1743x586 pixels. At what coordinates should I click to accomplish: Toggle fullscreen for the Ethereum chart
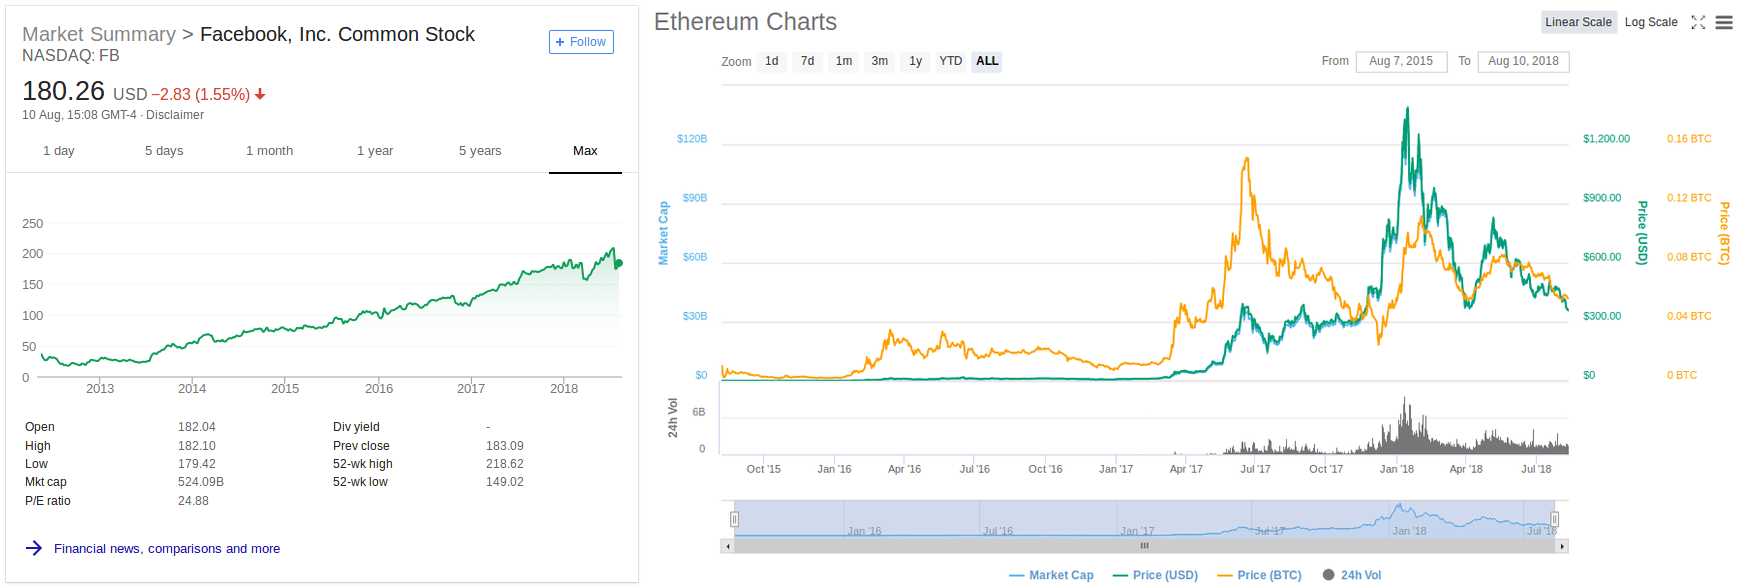[1698, 22]
